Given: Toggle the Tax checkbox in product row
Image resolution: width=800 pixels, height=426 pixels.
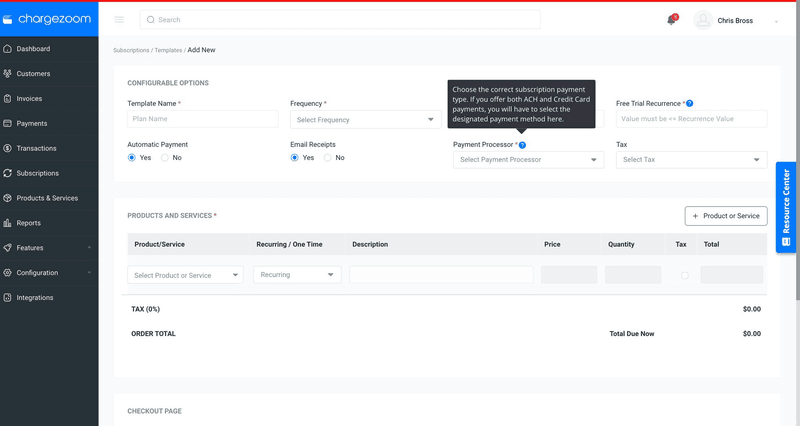Looking at the screenshot, I should tap(685, 275).
